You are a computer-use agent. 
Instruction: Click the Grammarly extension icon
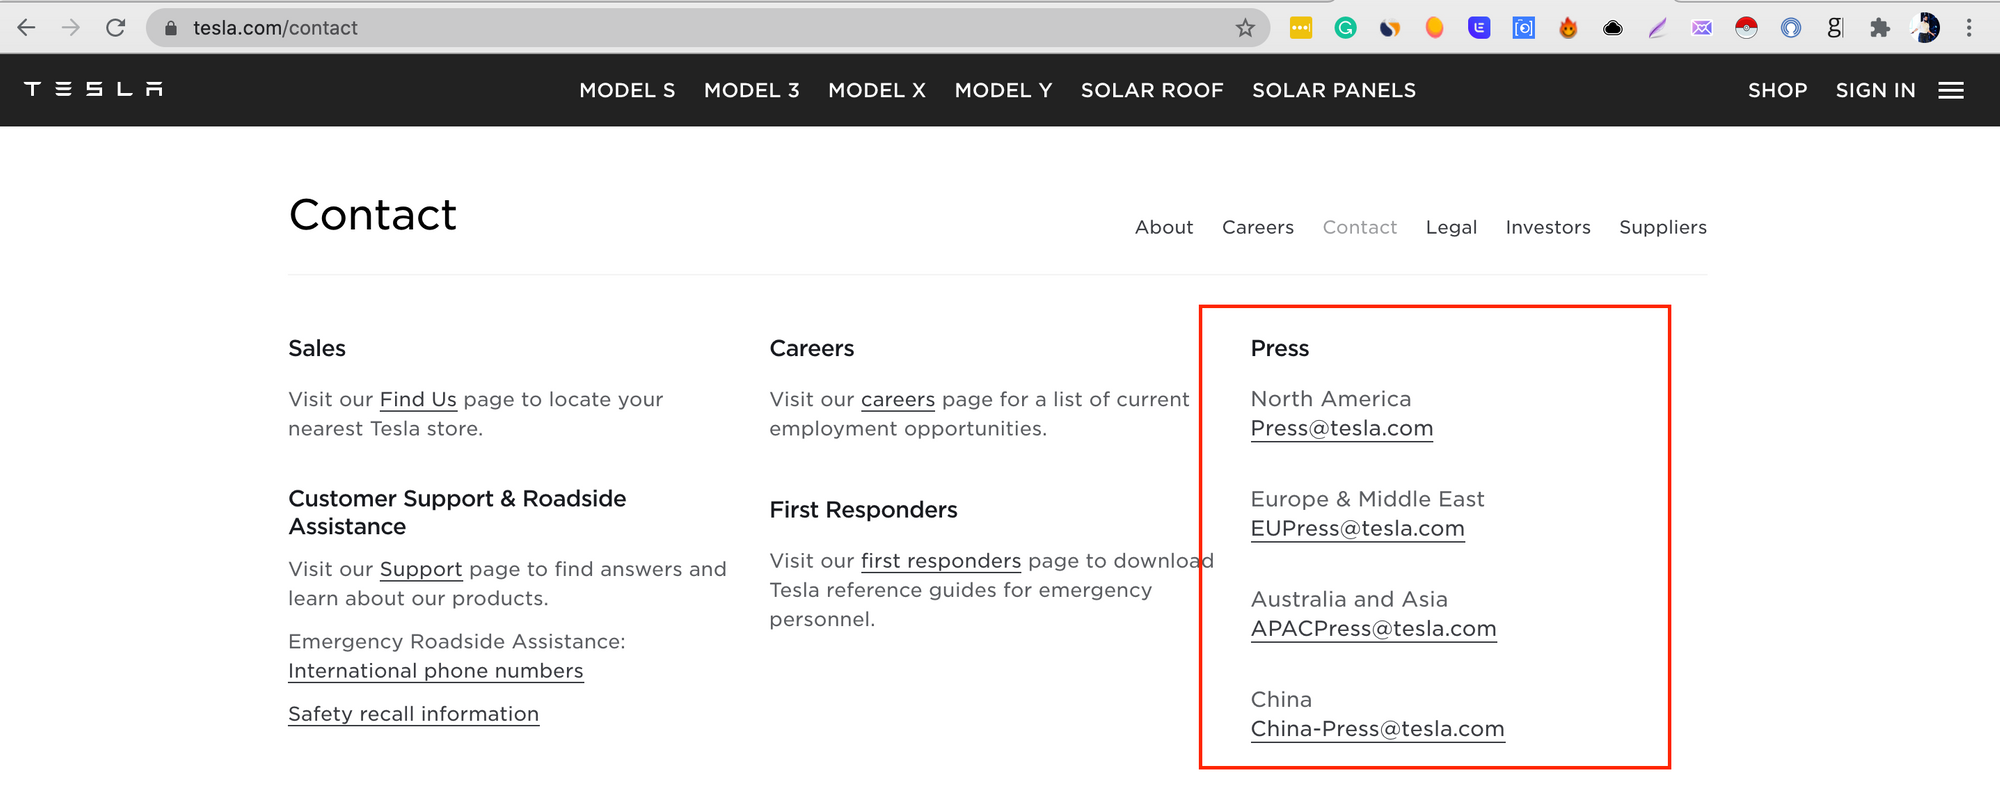click(1345, 28)
